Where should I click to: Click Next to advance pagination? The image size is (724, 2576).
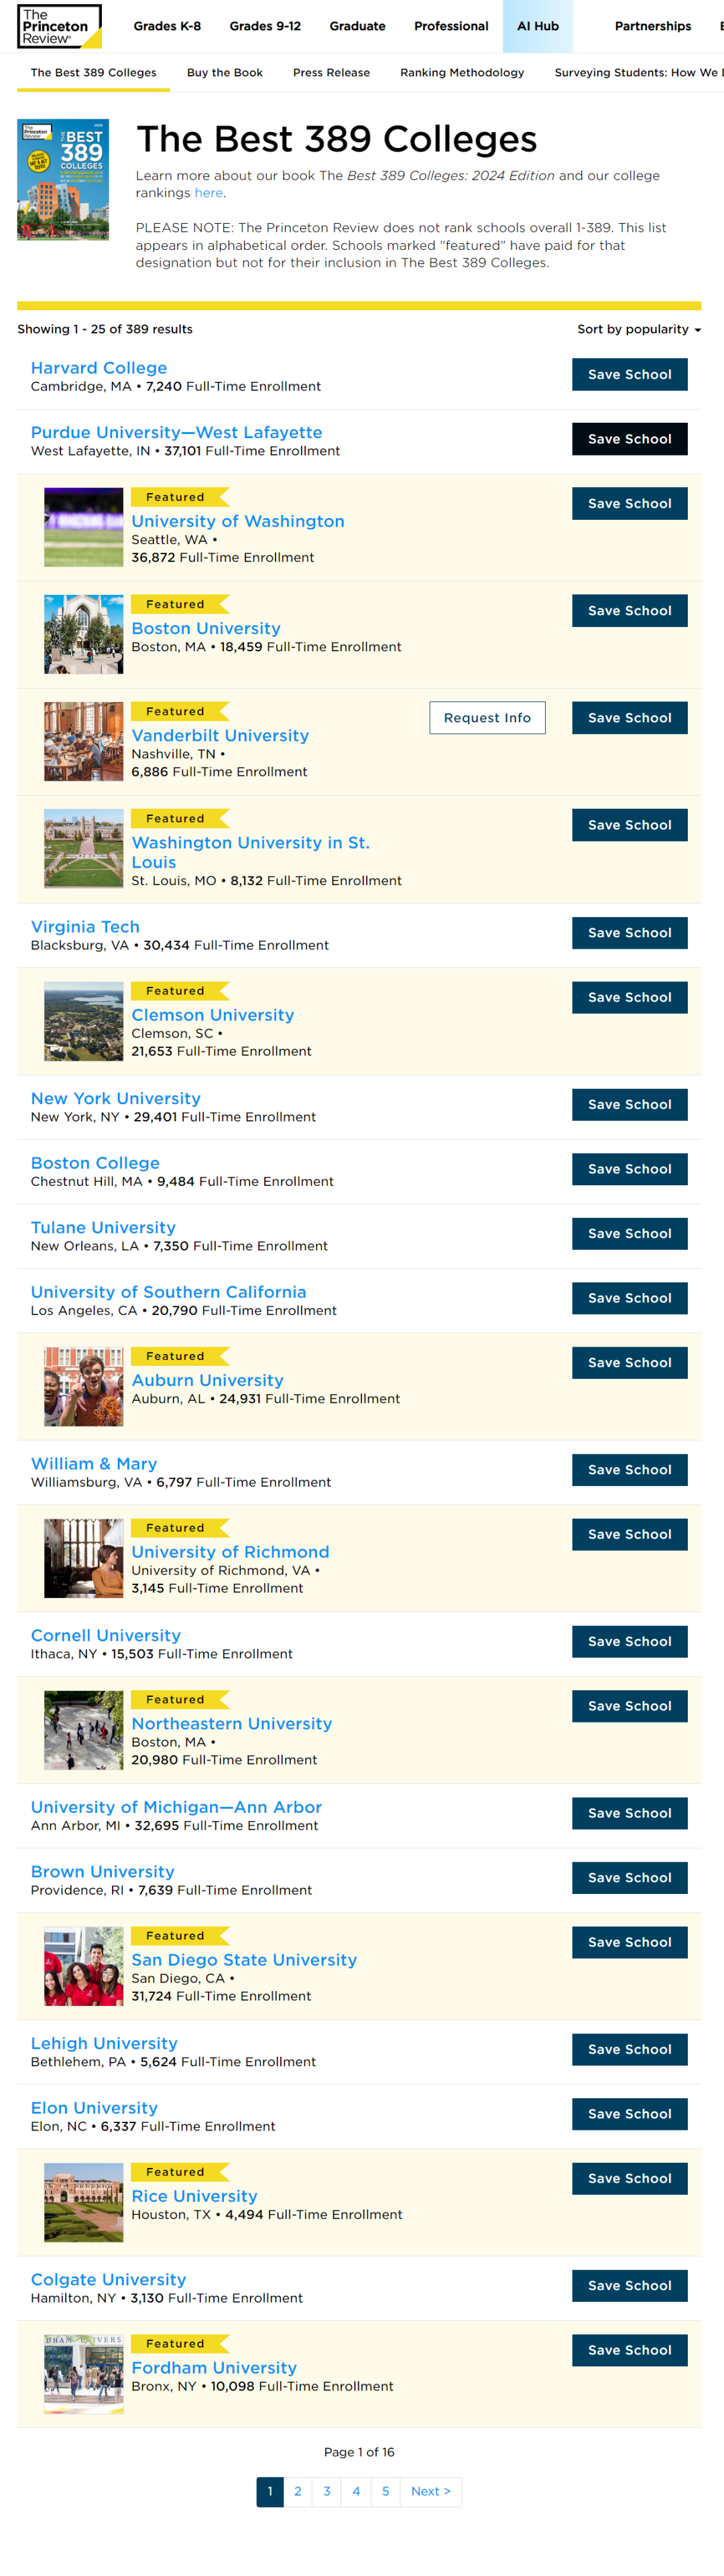431,2491
